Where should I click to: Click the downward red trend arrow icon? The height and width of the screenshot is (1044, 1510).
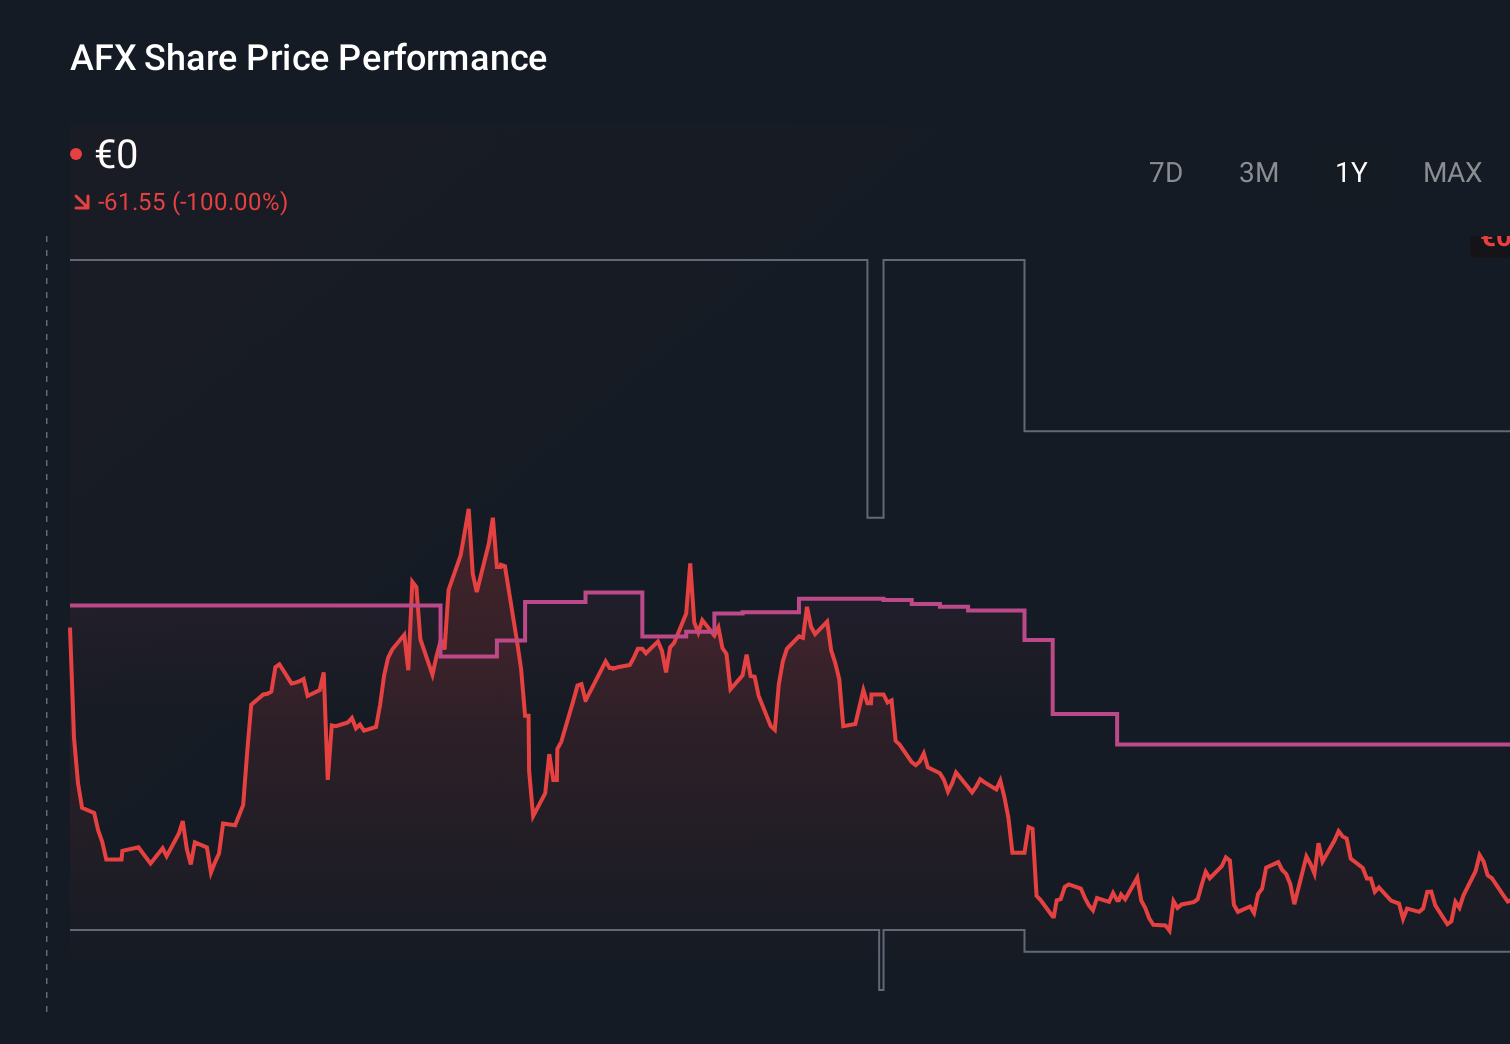pyautogui.click(x=81, y=201)
